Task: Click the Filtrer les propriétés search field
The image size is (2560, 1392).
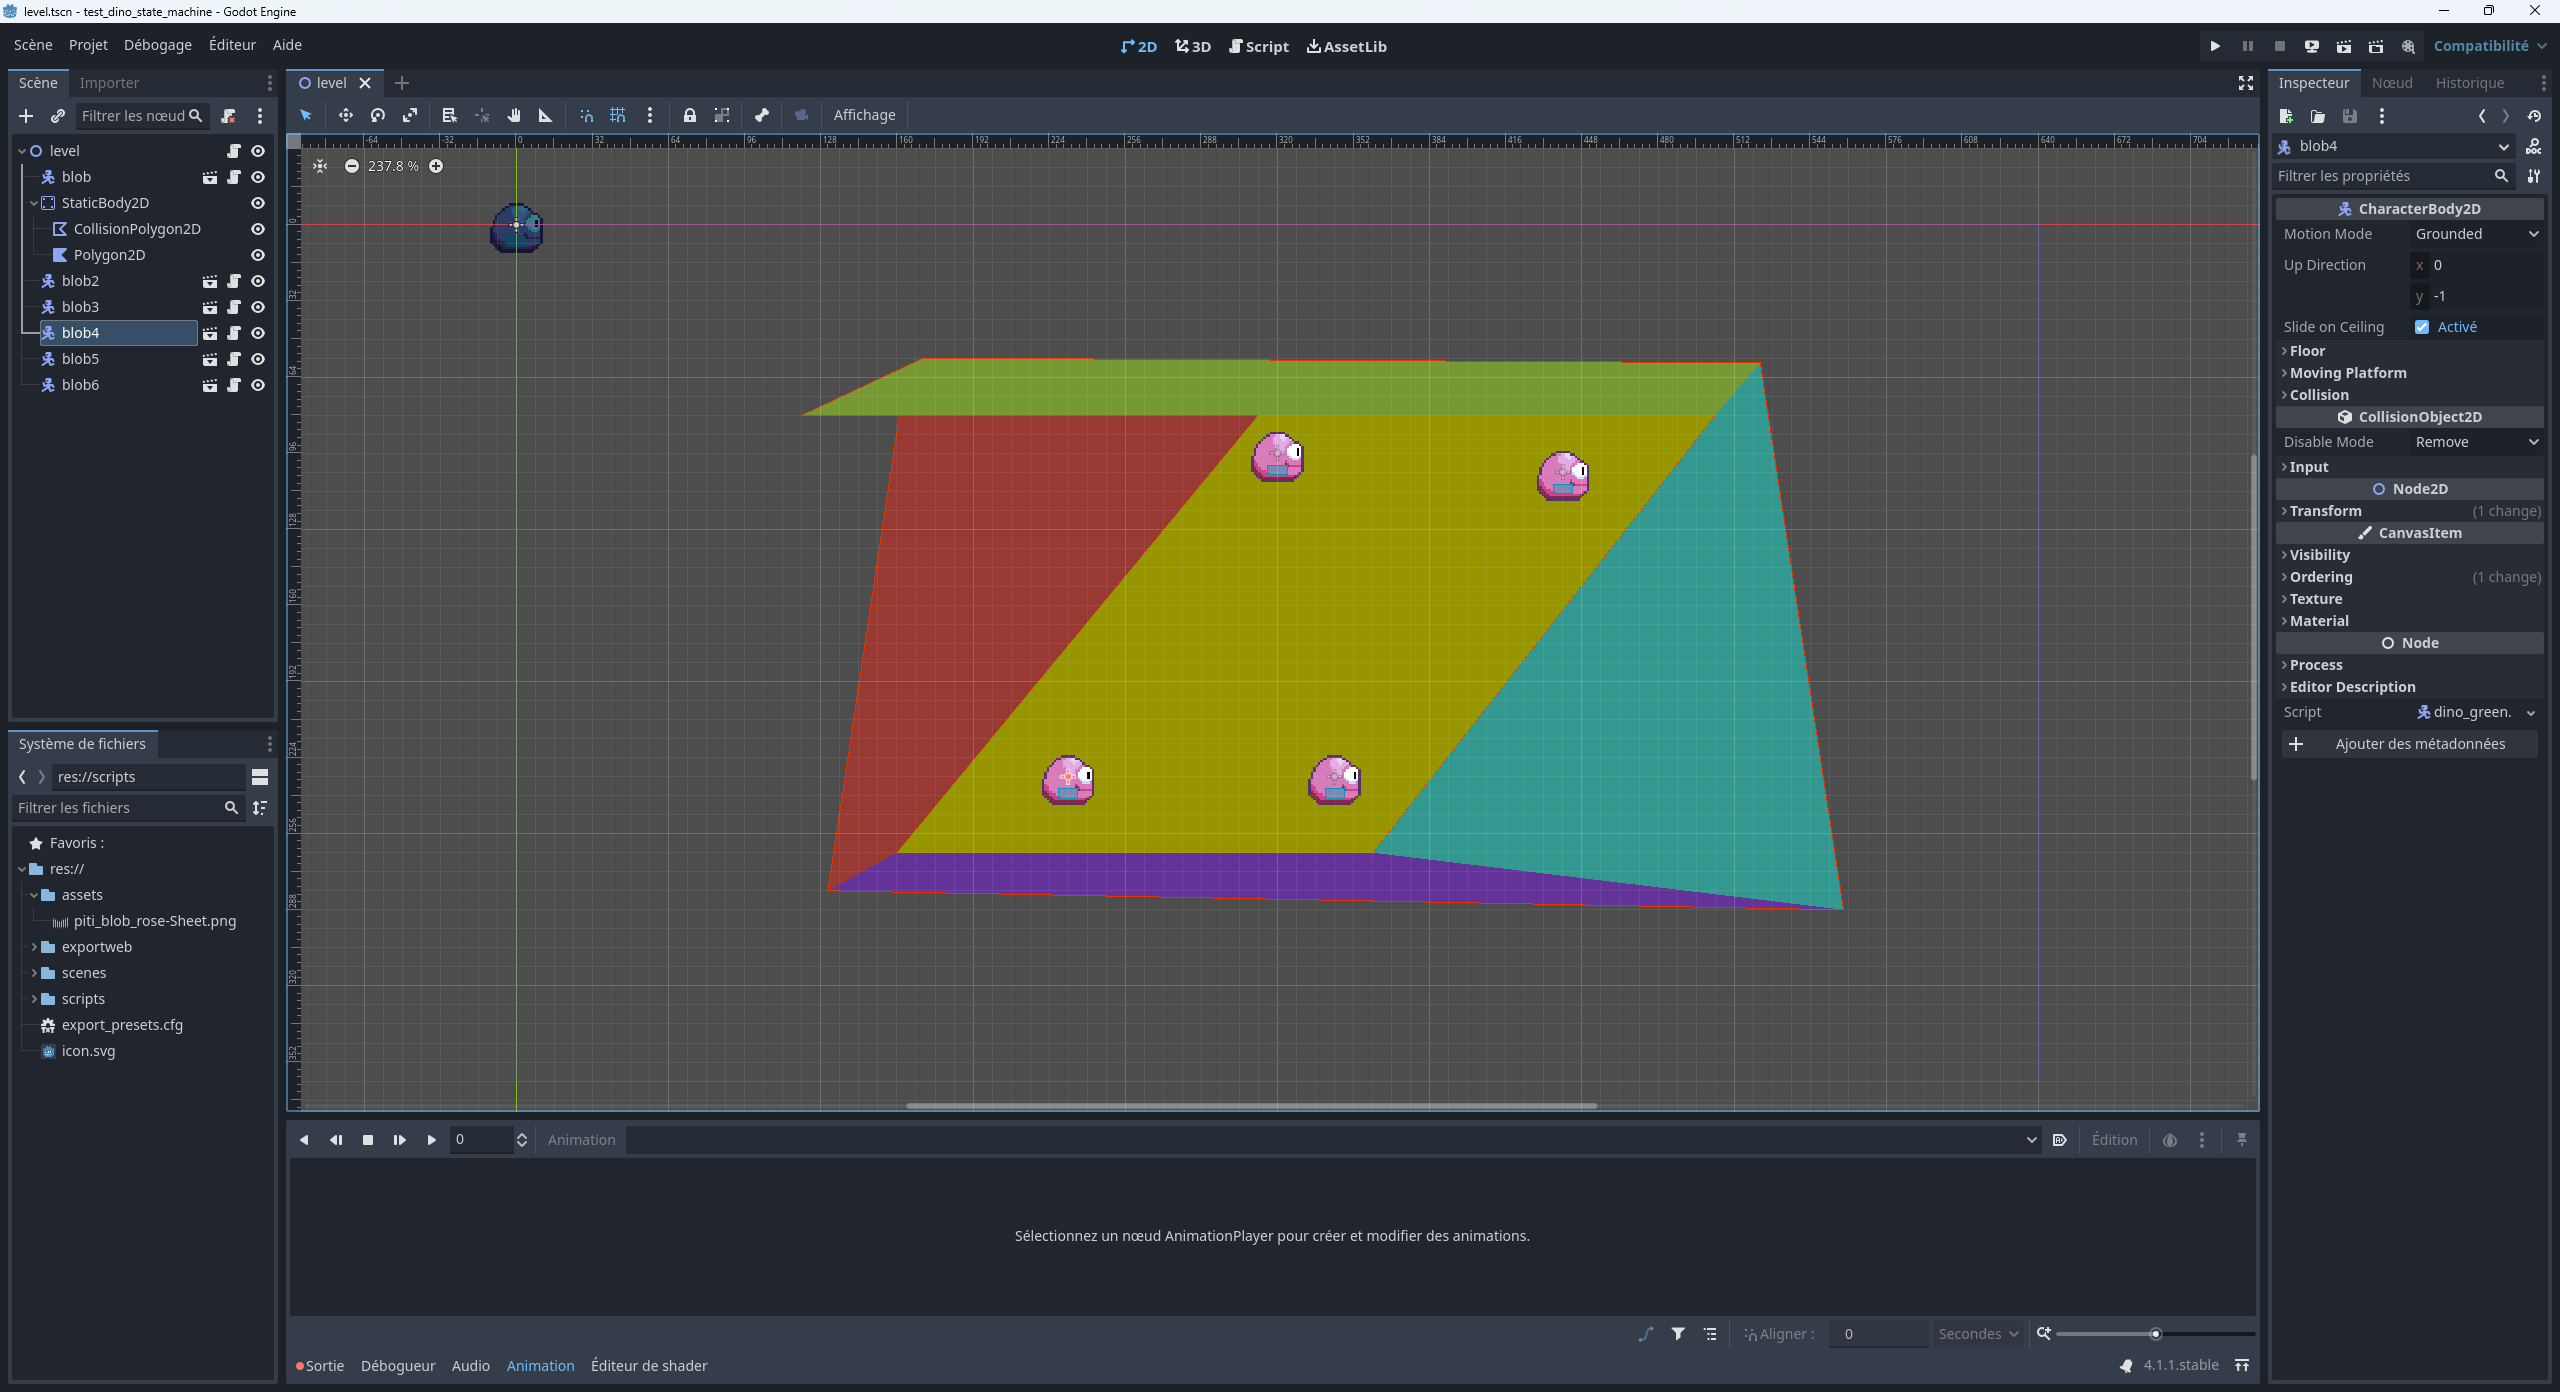Action: tap(2382, 176)
